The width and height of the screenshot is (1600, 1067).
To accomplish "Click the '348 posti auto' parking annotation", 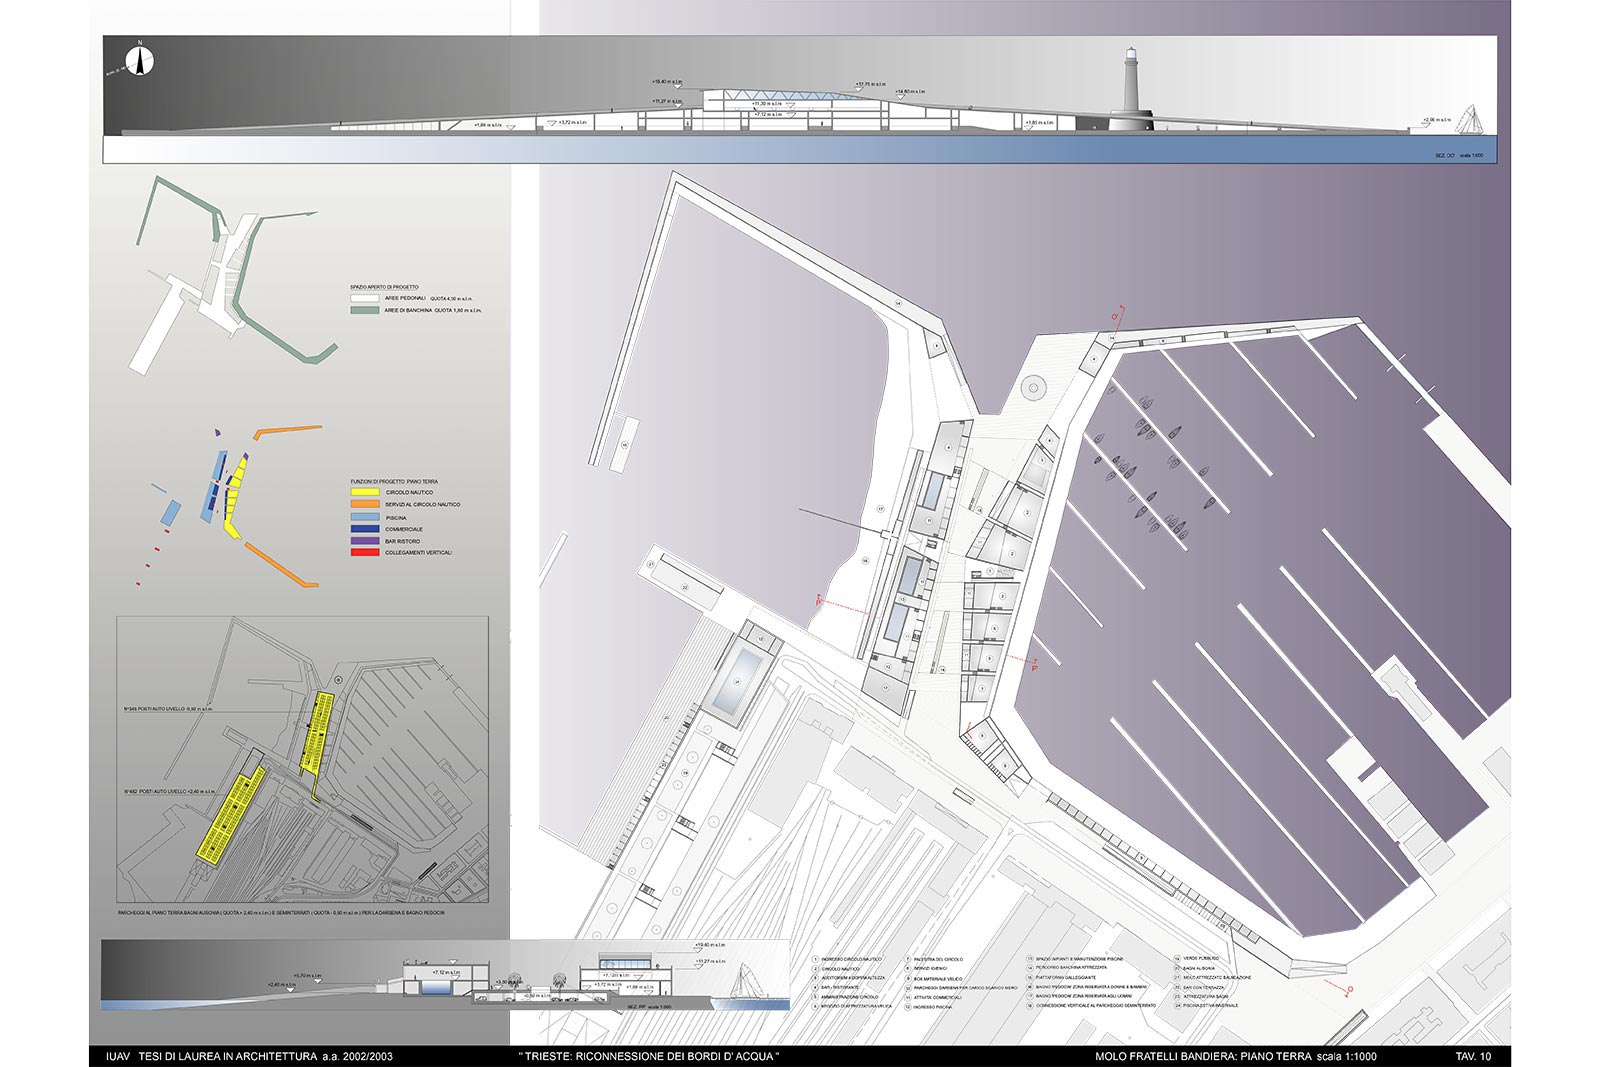I will (x=169, y=709).
